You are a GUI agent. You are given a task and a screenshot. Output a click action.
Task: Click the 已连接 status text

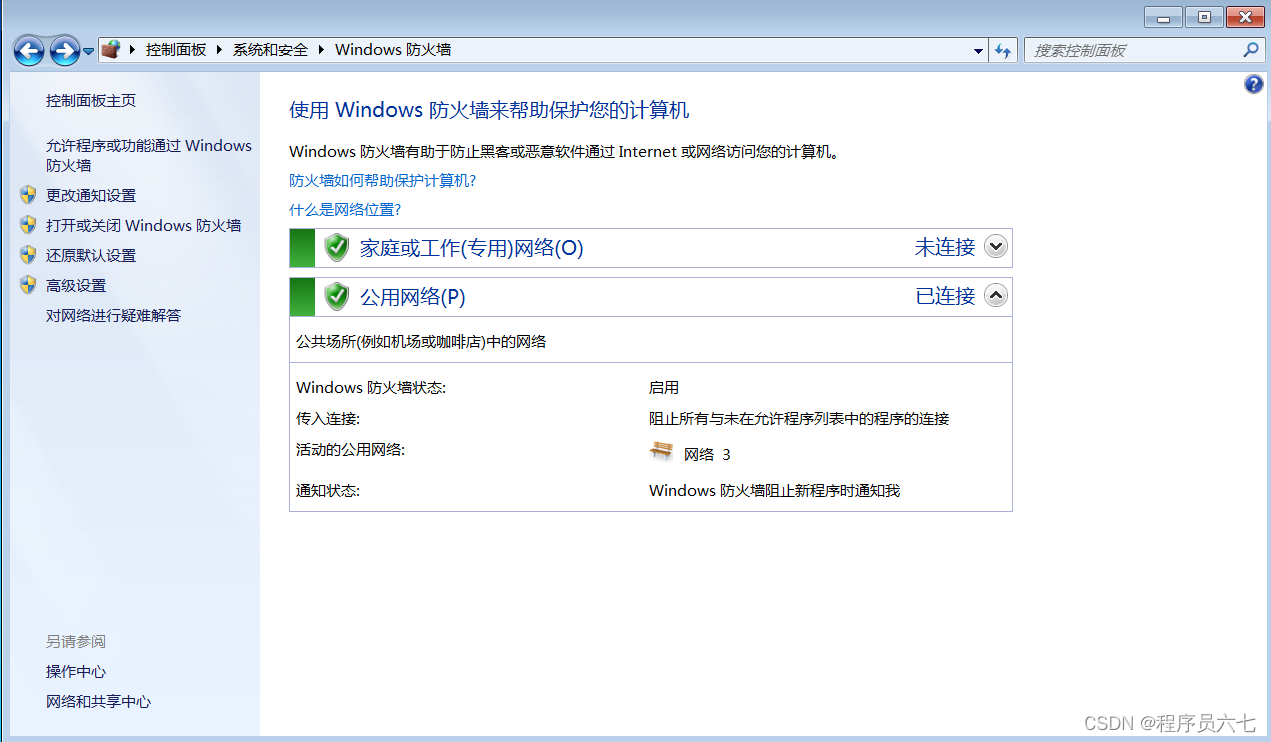pyautogui.click(x=945, y=296)
